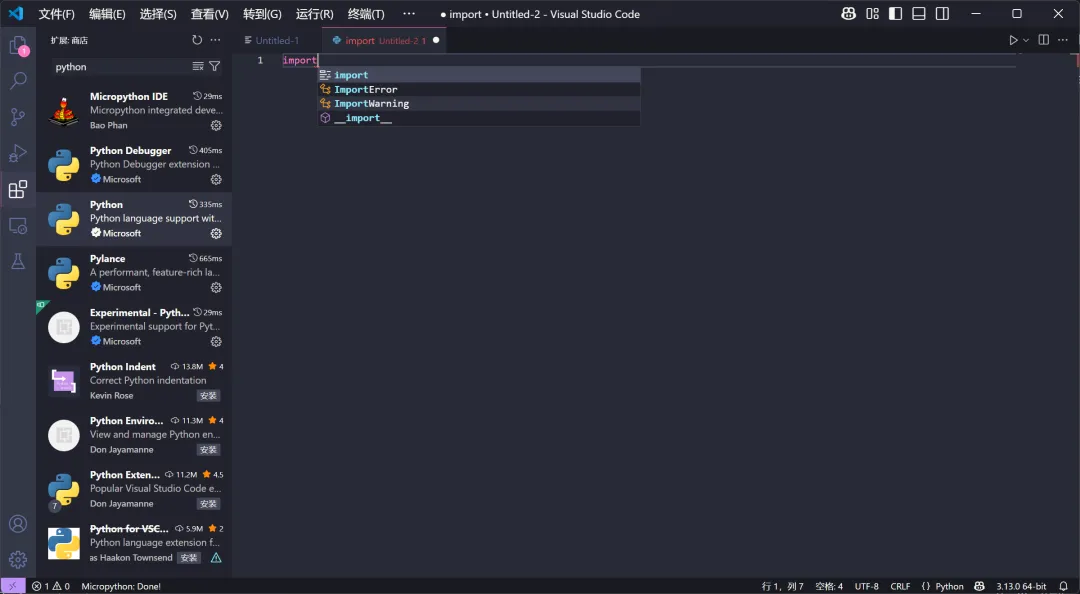Open customize layout button
This screenshot has height=594, width=1080.
(x=873, y=14)
